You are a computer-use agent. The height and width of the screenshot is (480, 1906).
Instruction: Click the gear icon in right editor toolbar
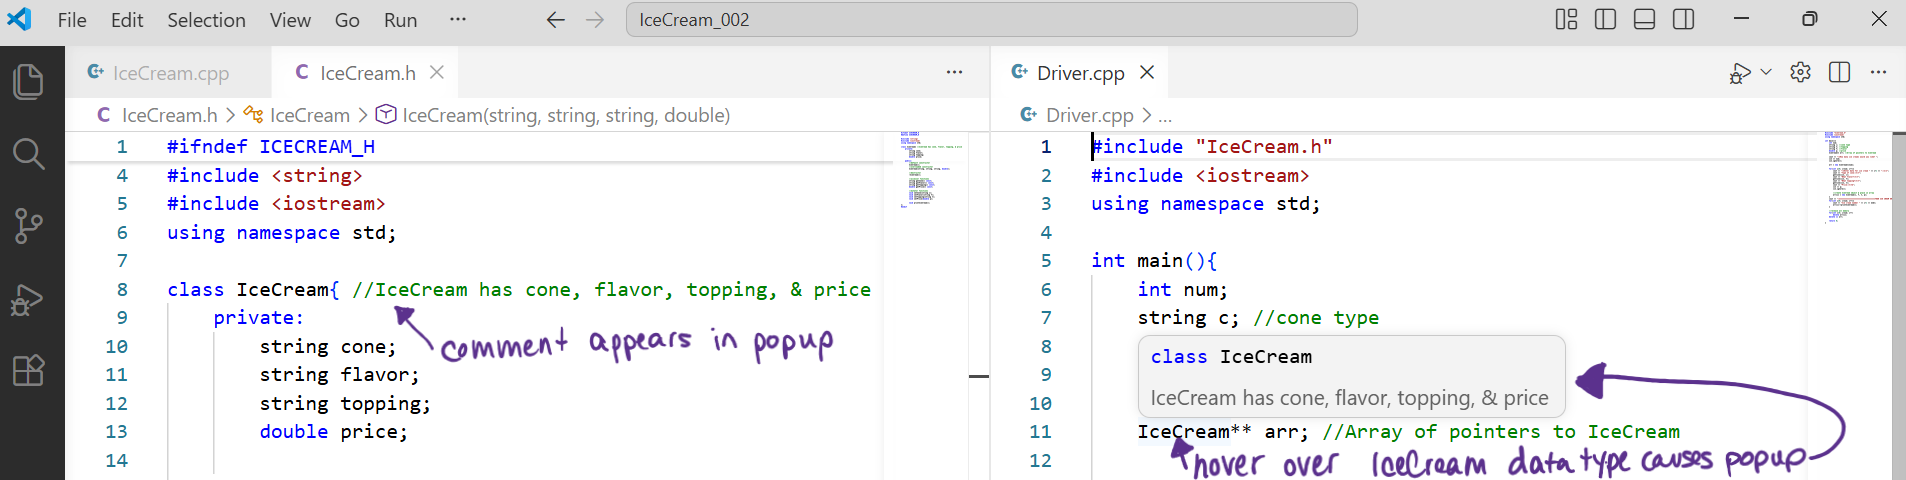pos(1800,72)
